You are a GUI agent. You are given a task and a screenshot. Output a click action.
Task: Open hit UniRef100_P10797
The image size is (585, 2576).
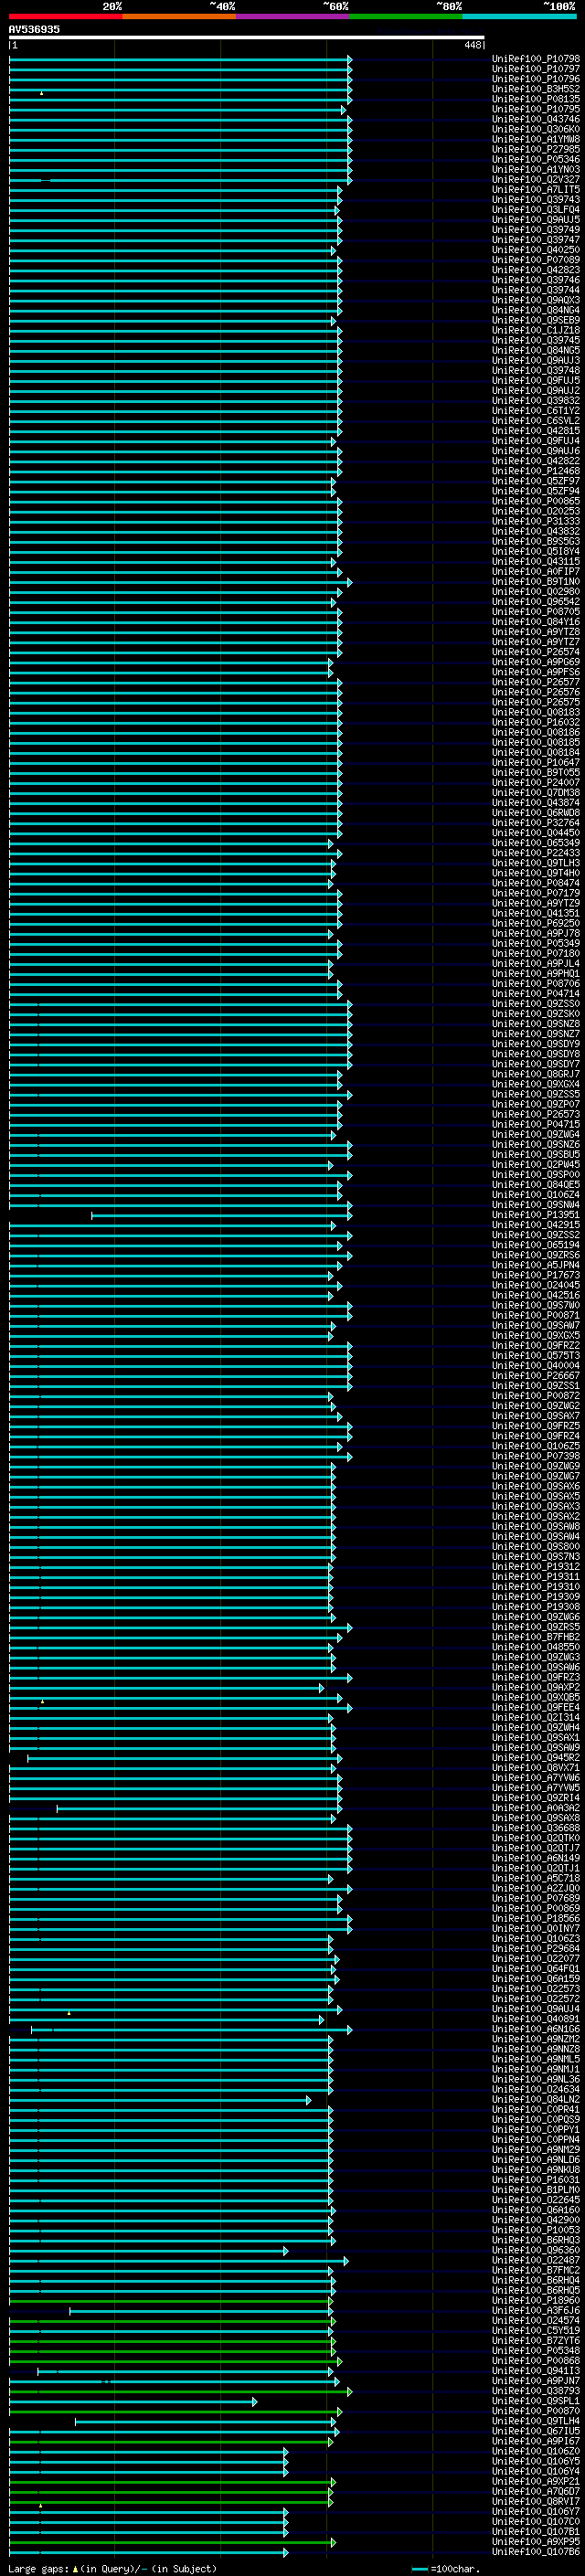[x=536, y=69]
